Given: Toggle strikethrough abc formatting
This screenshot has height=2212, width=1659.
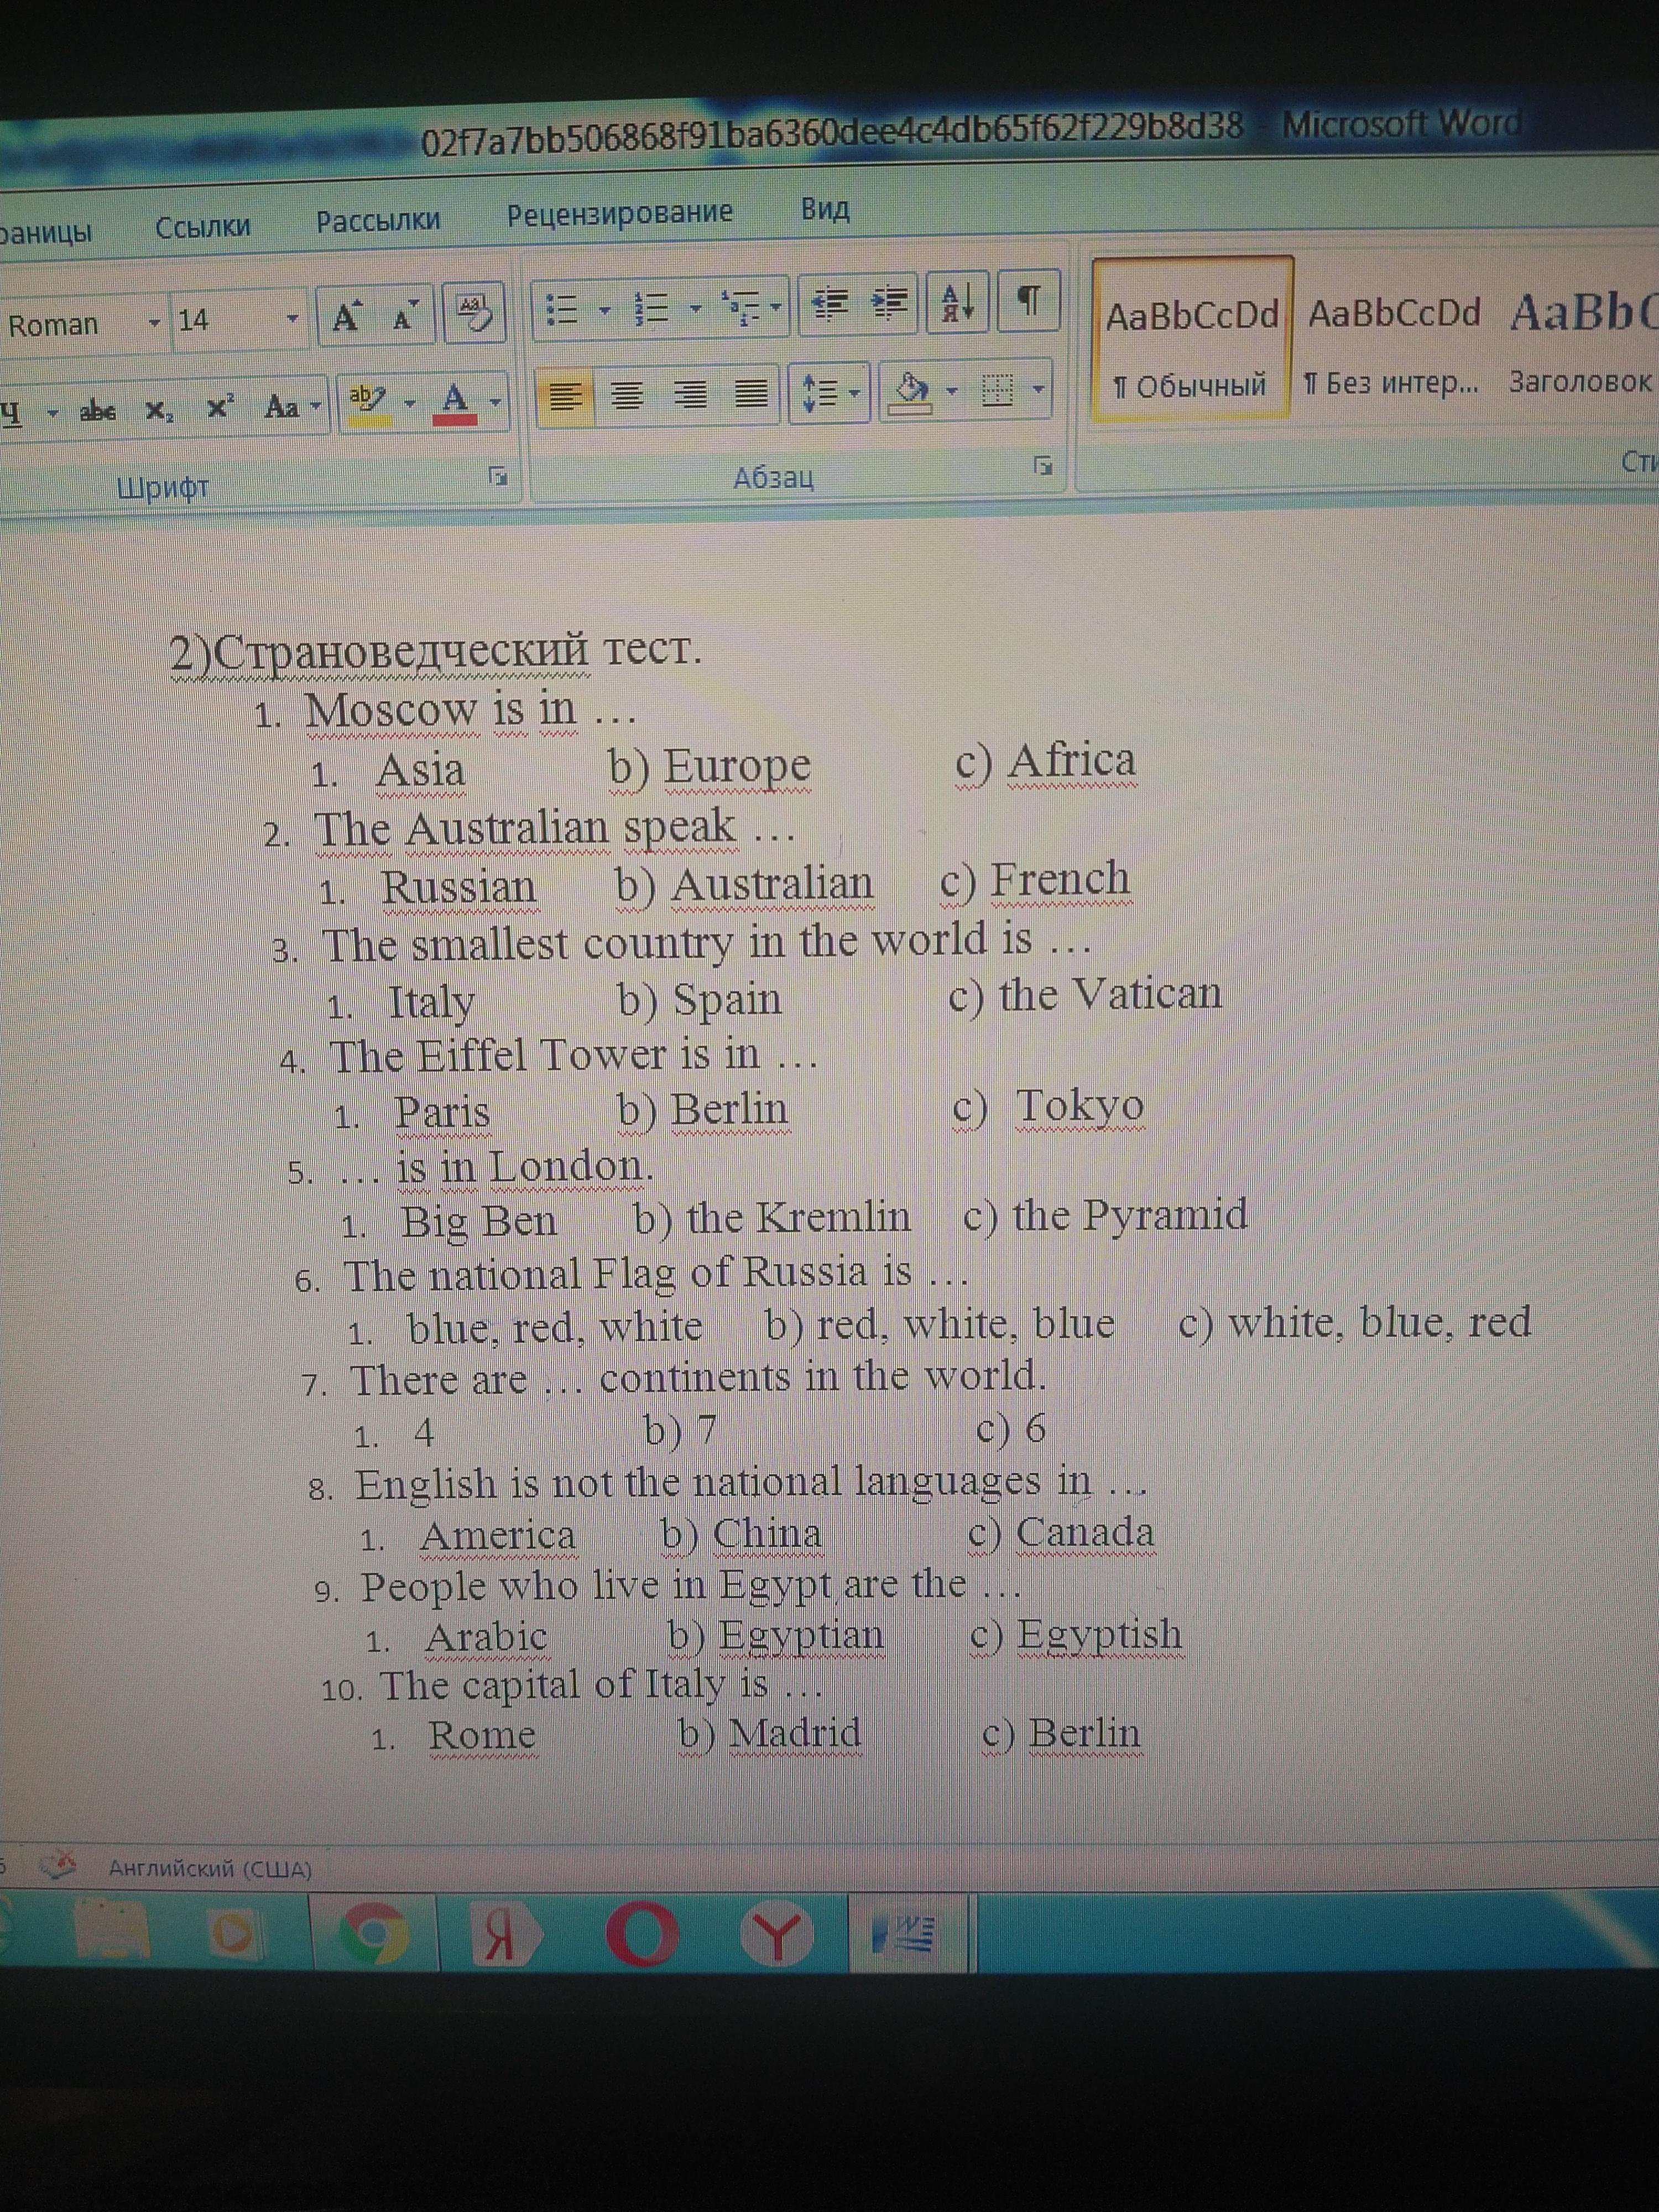Looking at the screenshot, I should pos(98,410).
